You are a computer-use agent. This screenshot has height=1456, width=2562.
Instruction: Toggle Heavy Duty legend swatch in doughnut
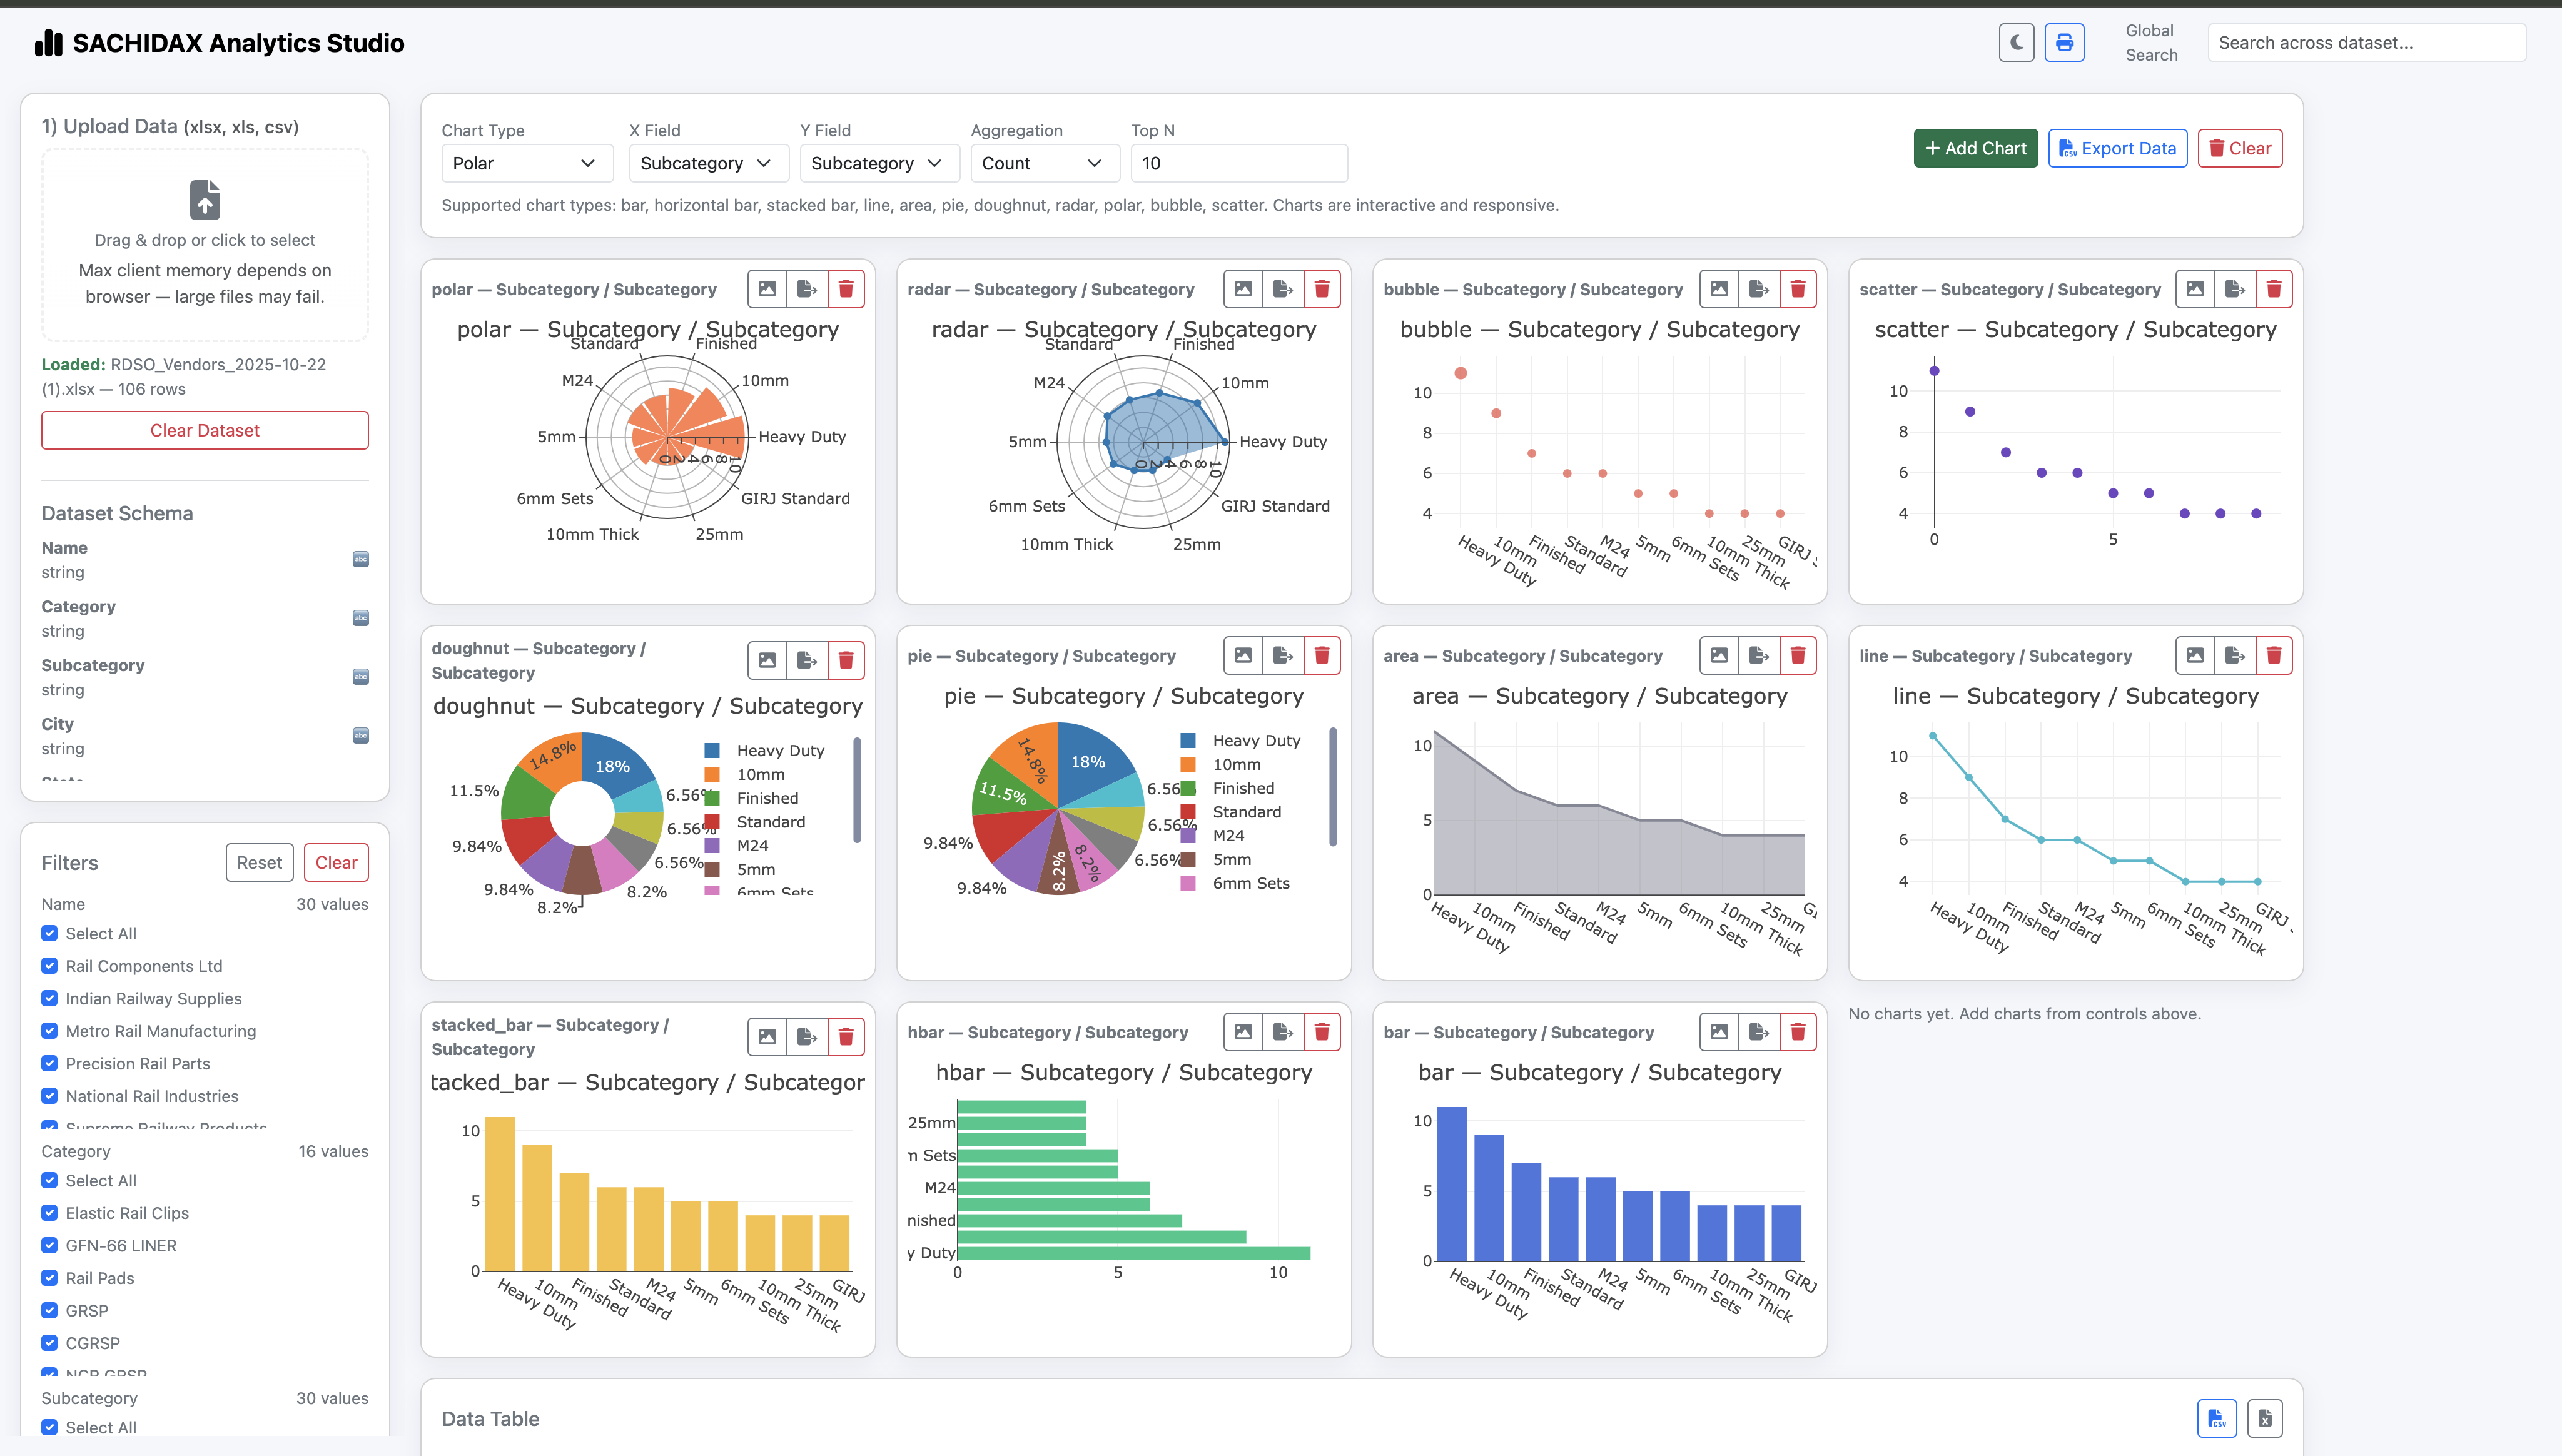pyautogui.click(x=712, y=751)
